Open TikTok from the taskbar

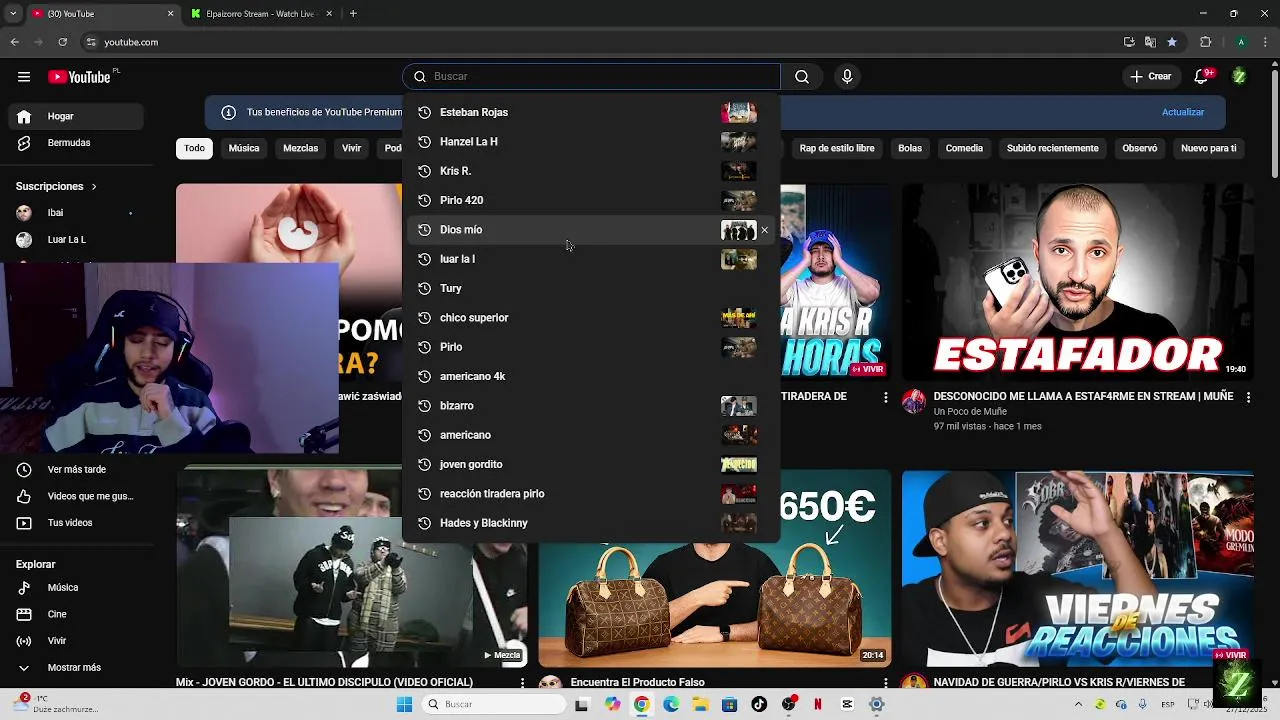pyautogui.click(x=759, y=705)
